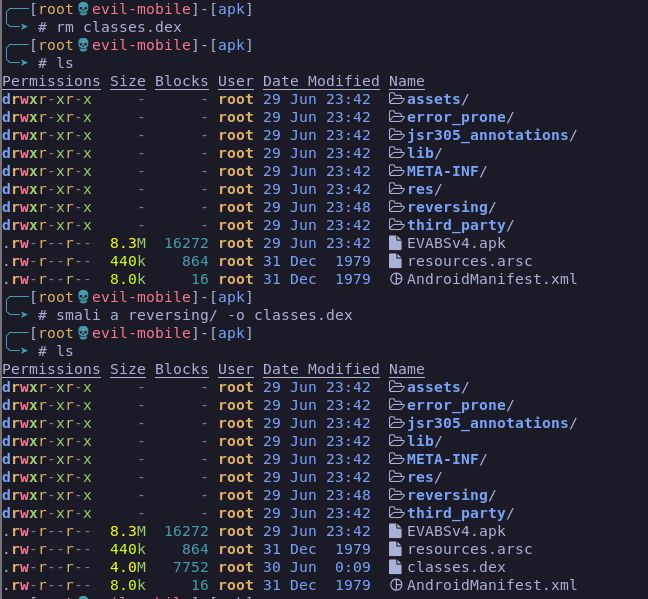The height and width of the screenshot is (599, 648).
Task: Click the 4.0M size value of classes.dex
Action: 128,567
